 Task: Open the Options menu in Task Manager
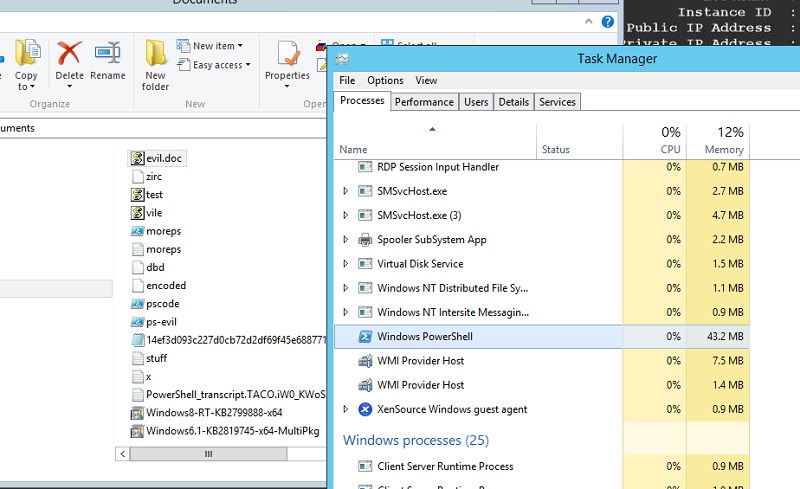[385, 80]
